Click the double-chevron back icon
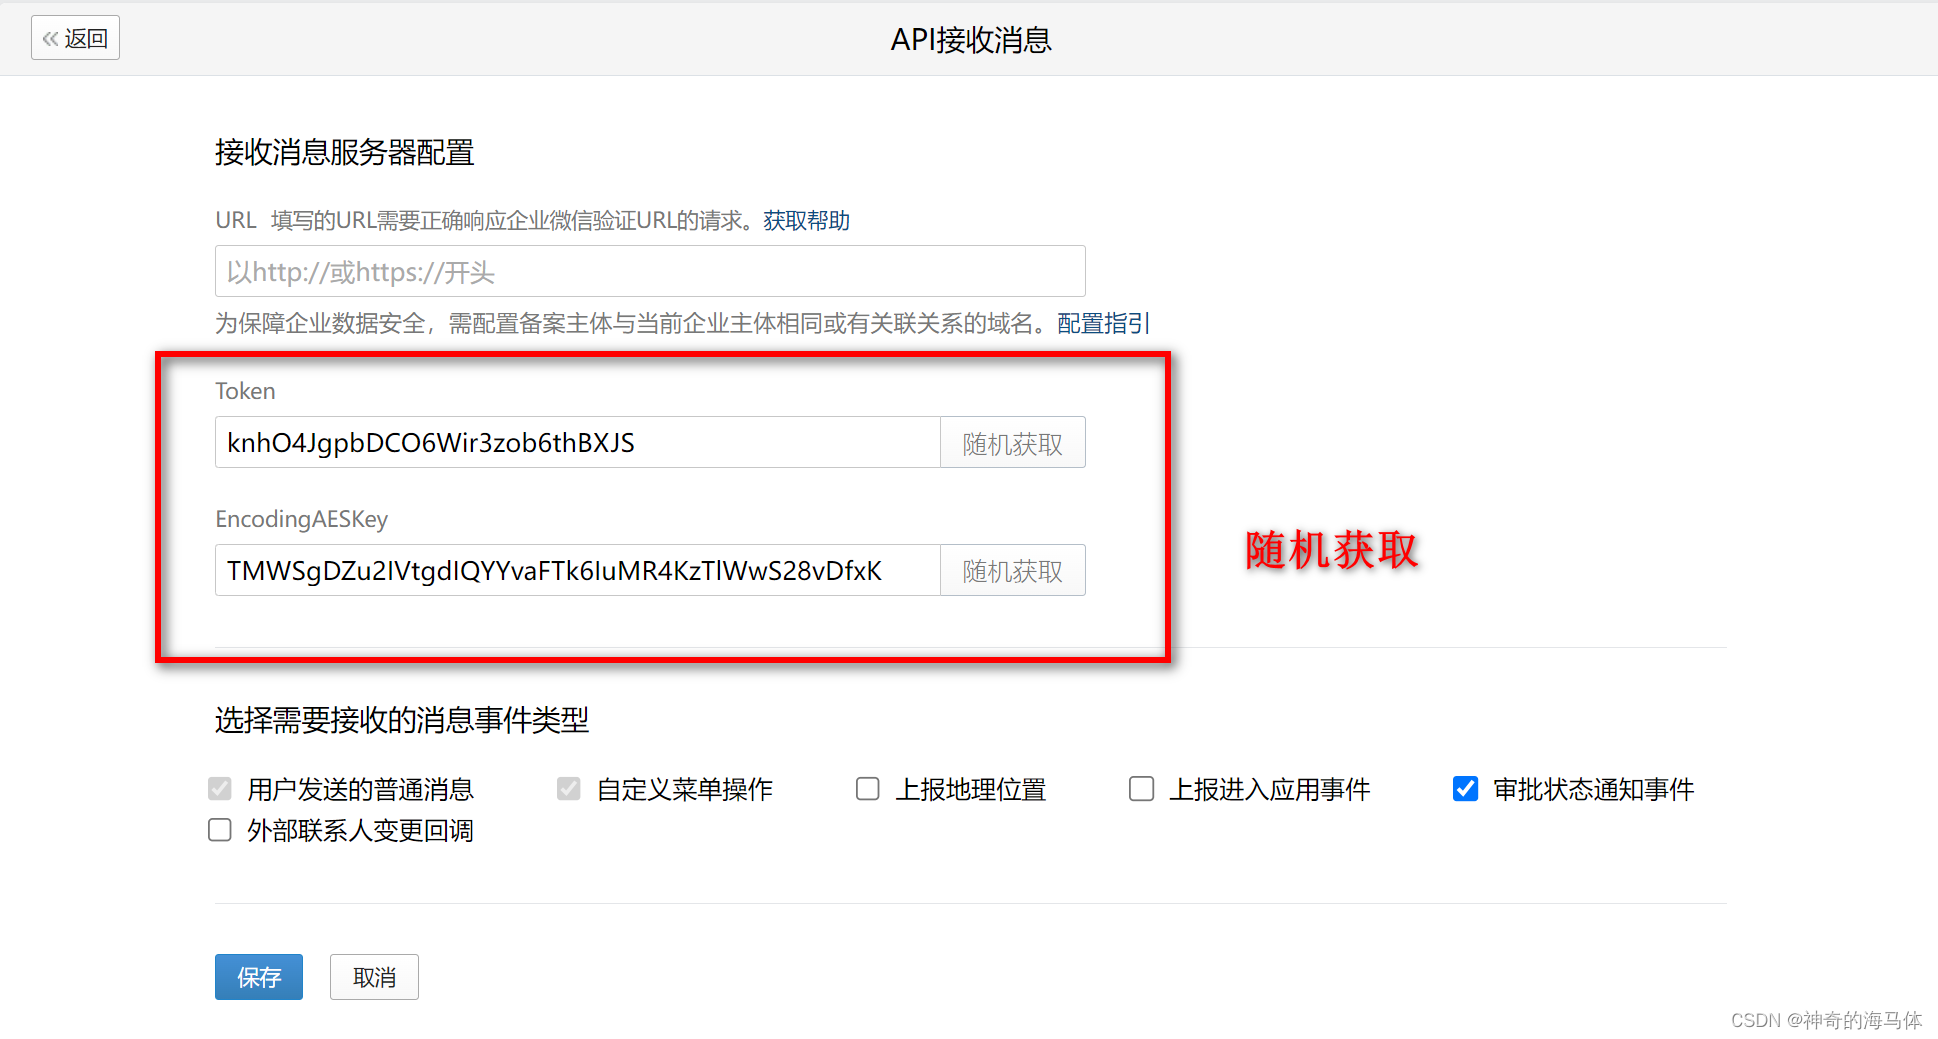Screen dimensions: 1938x1039 pos(49,37)
